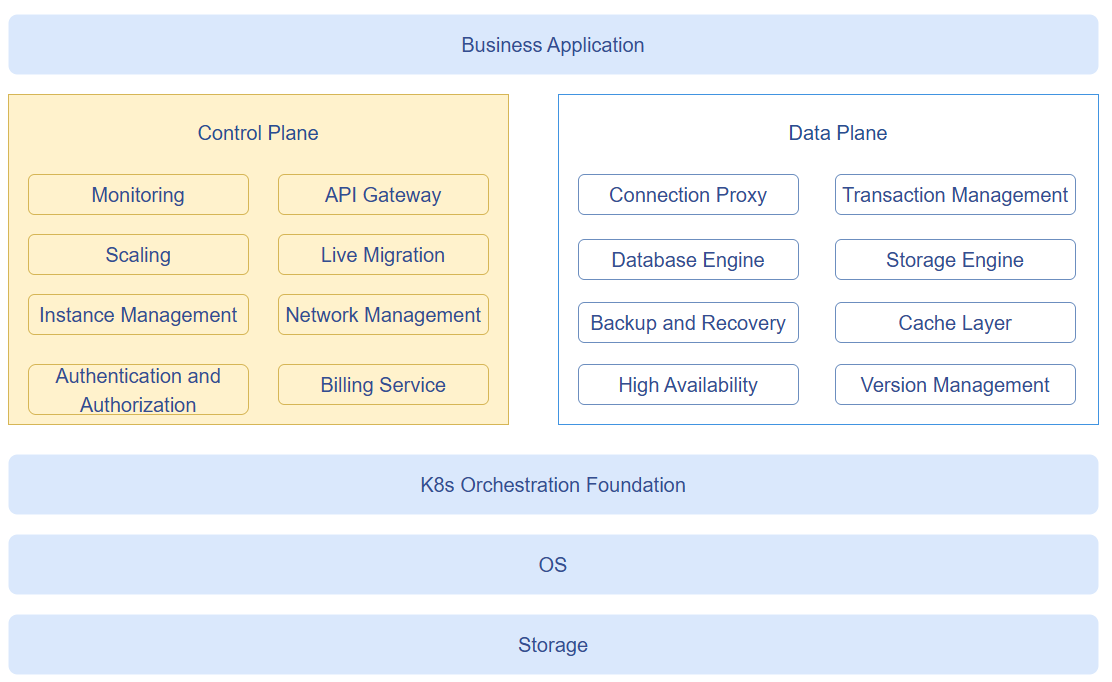
Task: Click the Scaling component box
Action: pos(138,255)
